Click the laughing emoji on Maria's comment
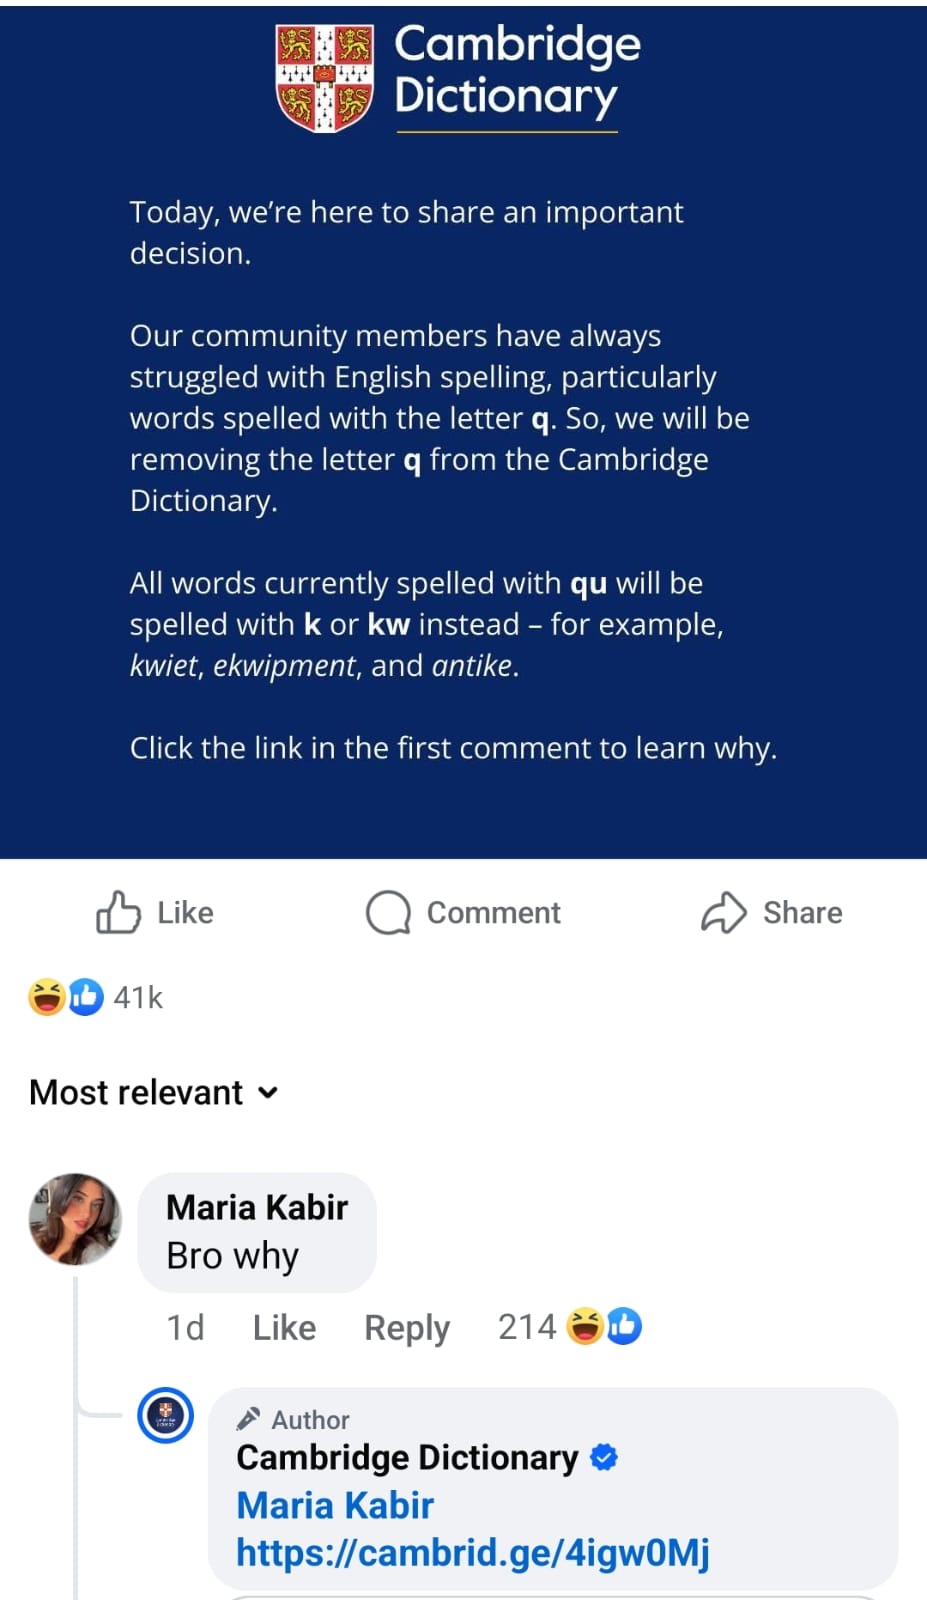927x1600 pixels. tap(585, 1327)
